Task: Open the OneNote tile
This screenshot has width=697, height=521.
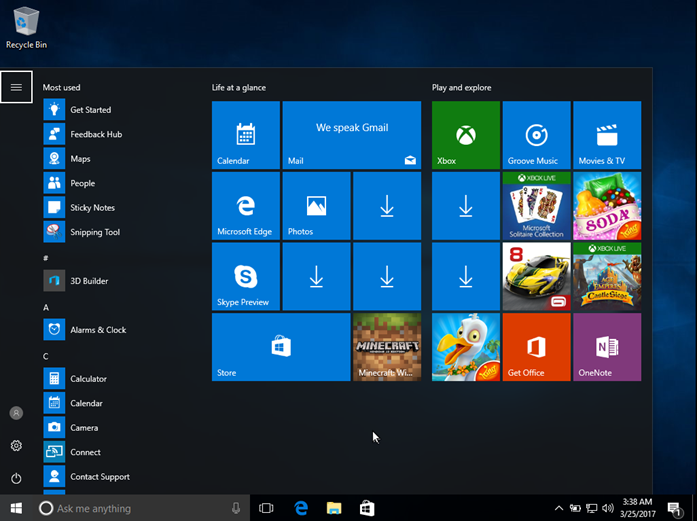Action: (x=607, y=347)
